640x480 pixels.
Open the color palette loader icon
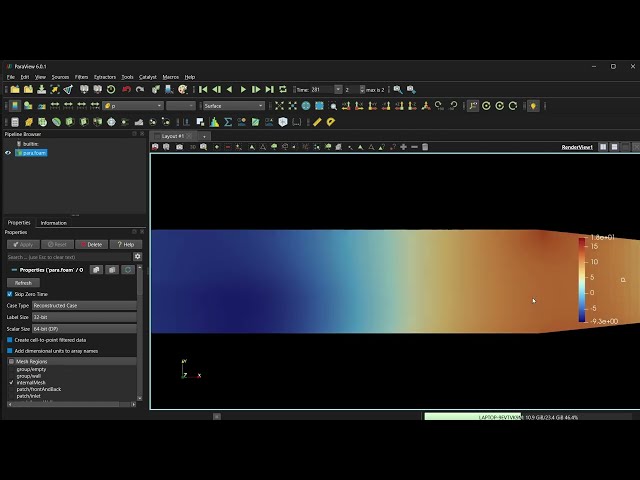[x=182, y=89]
